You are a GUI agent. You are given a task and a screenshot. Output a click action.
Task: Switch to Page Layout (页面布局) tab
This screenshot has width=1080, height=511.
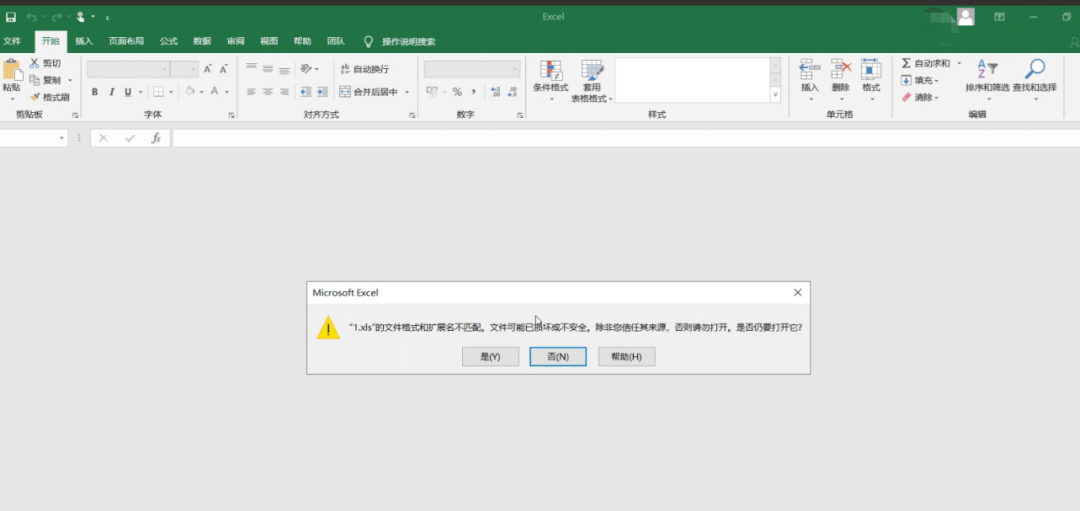click(x=126, y=41)
